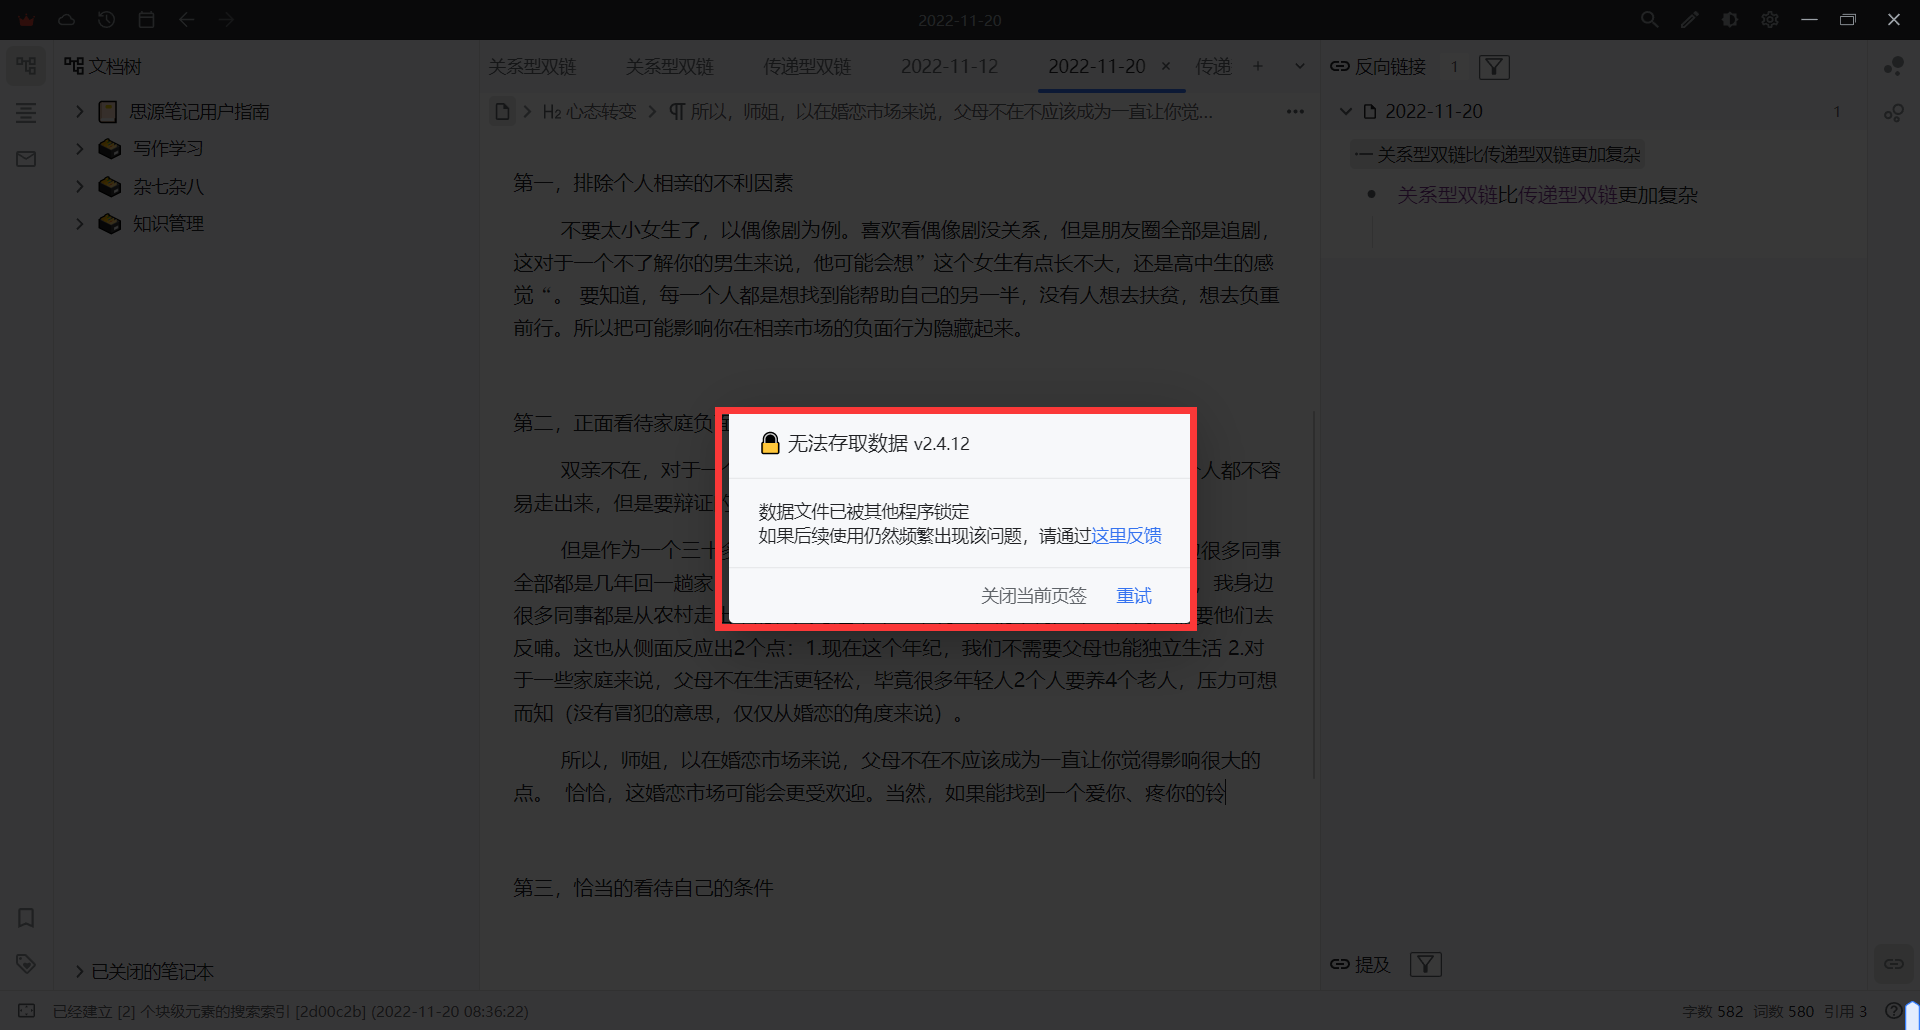The height and width of the screenshot is (1030, 1920).
Task: Click the document icon in the breadcrumb
Action: pos(502,111)
